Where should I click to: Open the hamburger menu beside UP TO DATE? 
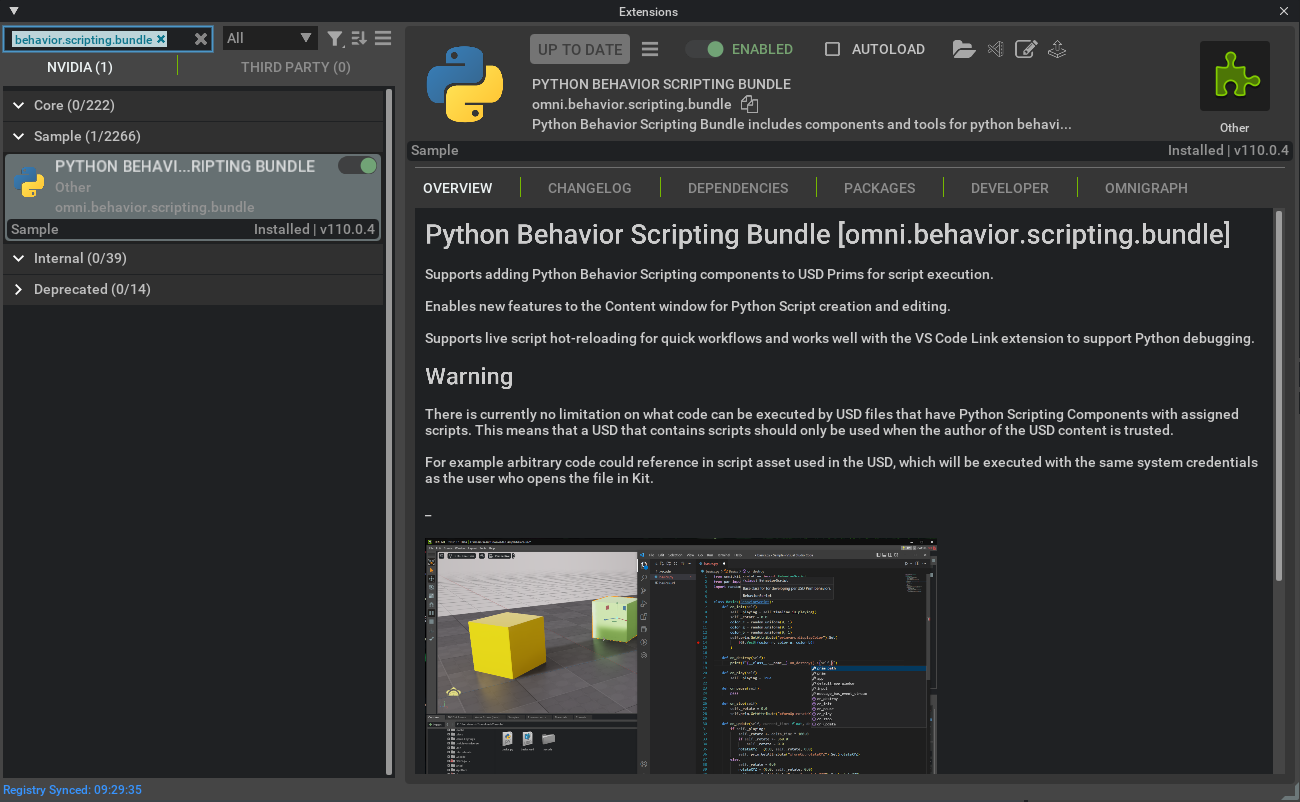[x=648, y=48]
